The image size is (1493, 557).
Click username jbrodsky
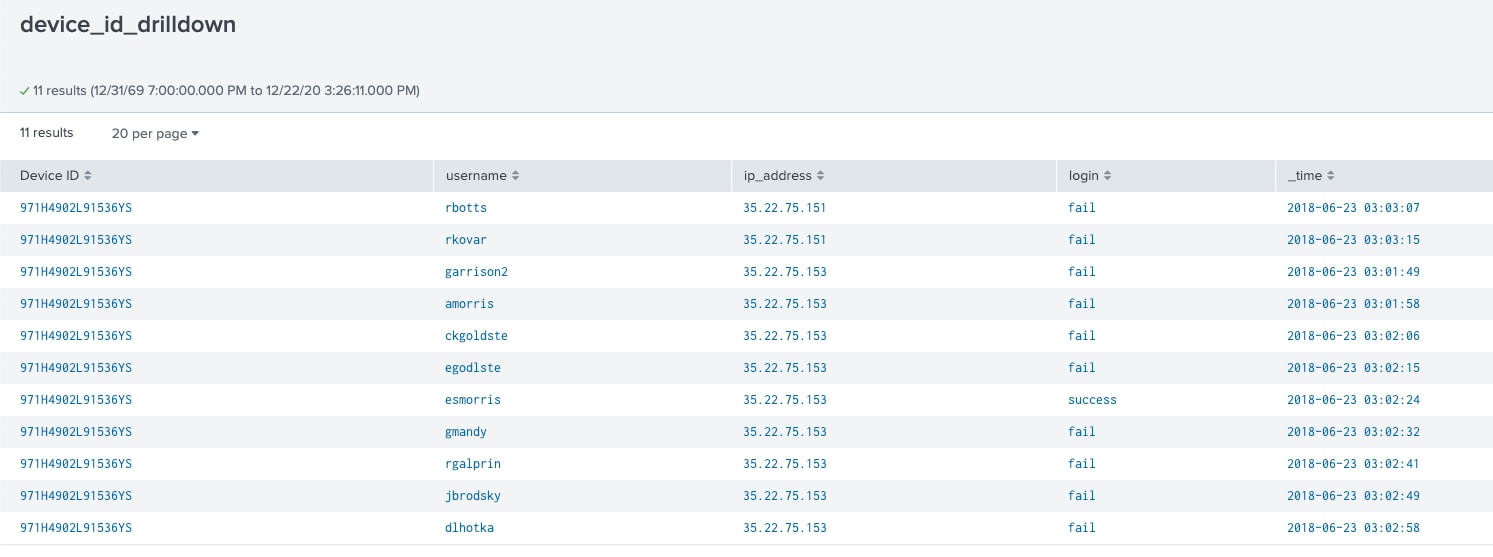[x=473, y=496]
